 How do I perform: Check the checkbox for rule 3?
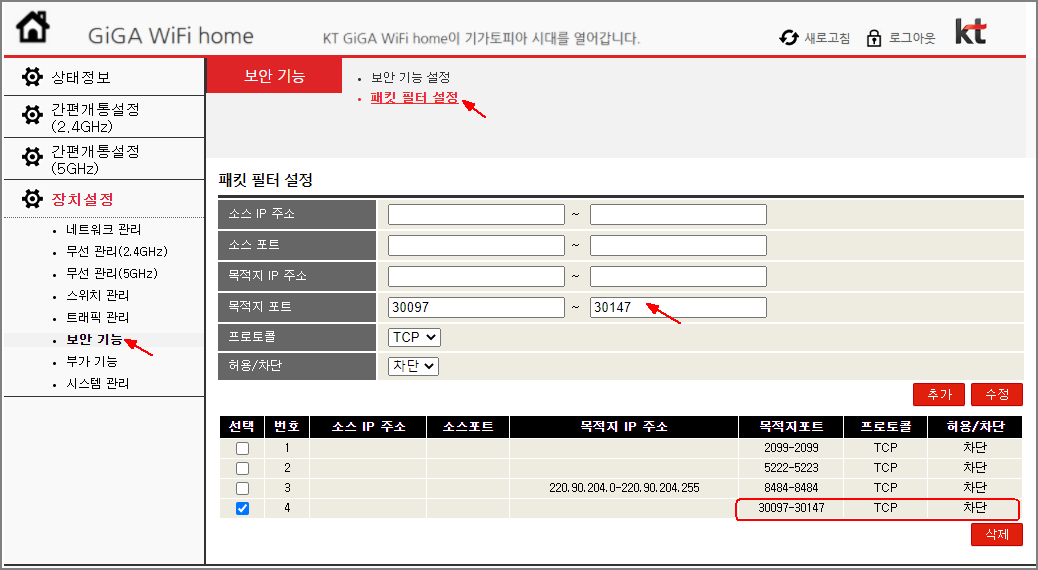coord(242,488)
